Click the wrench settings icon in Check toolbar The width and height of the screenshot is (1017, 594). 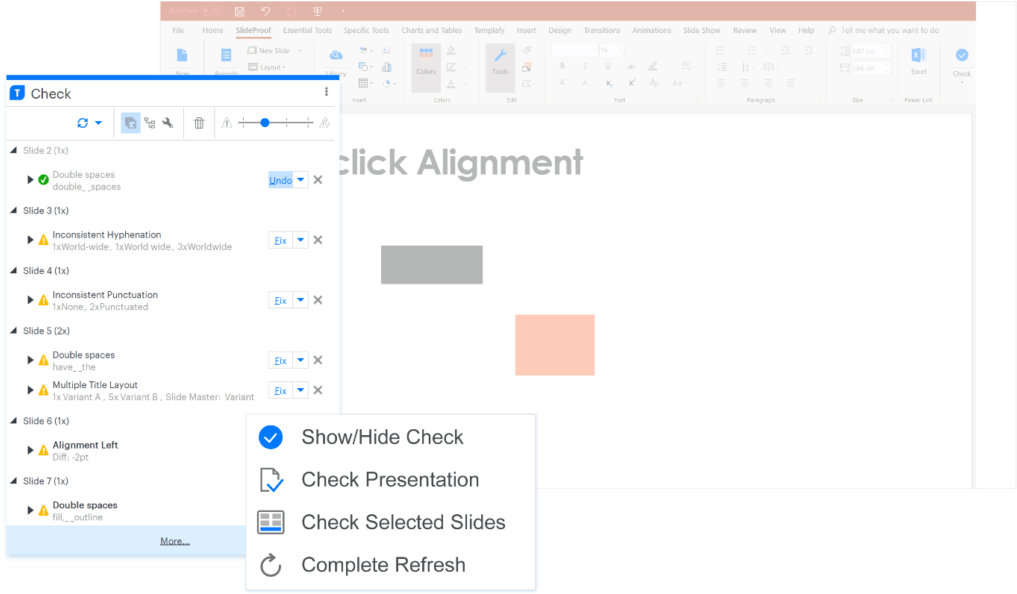[x=168, y=123]
